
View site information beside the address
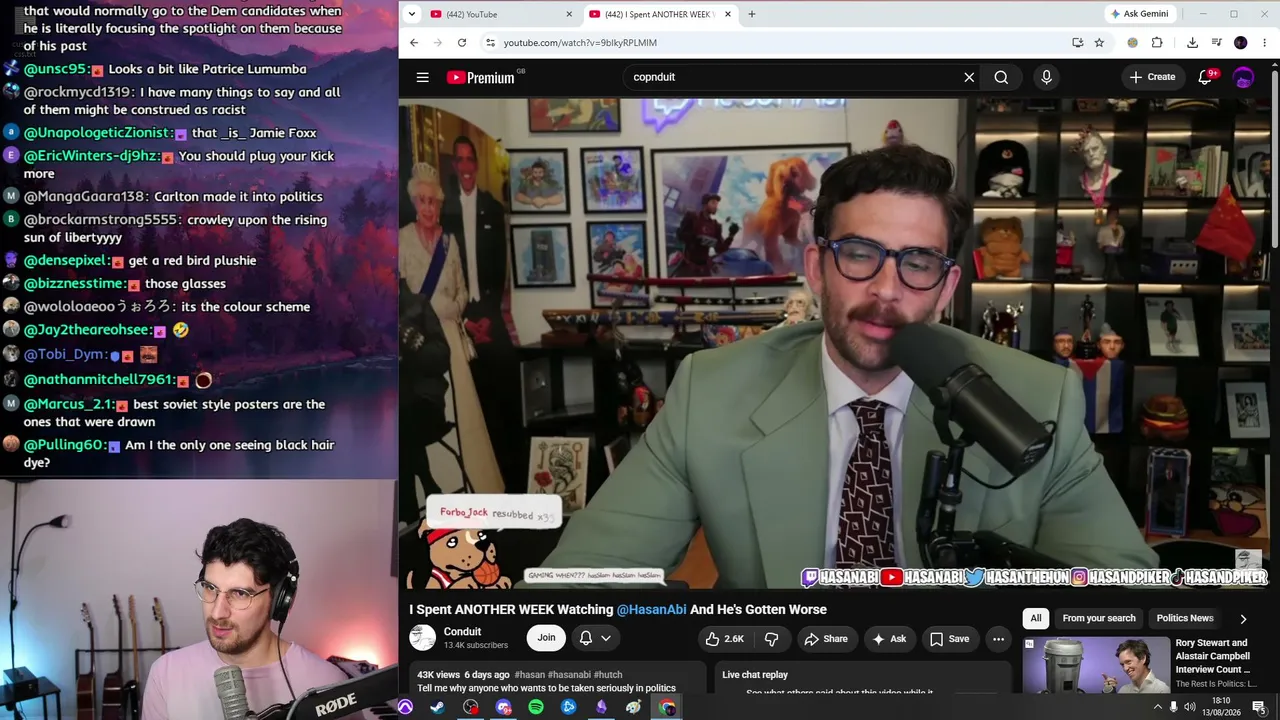pyautogui.click(x=490, y=42)
